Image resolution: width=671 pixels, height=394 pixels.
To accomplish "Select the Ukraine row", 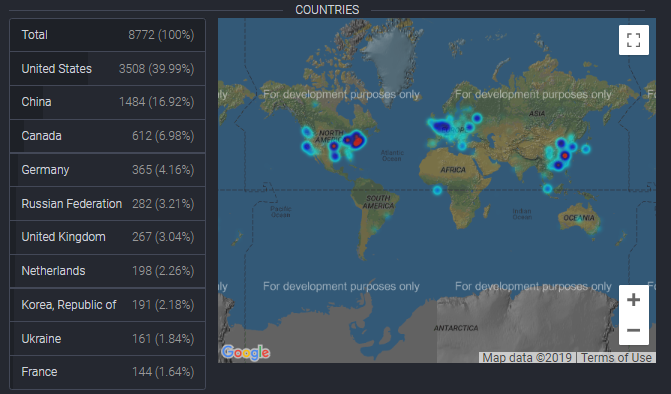I will coord(107,338).
